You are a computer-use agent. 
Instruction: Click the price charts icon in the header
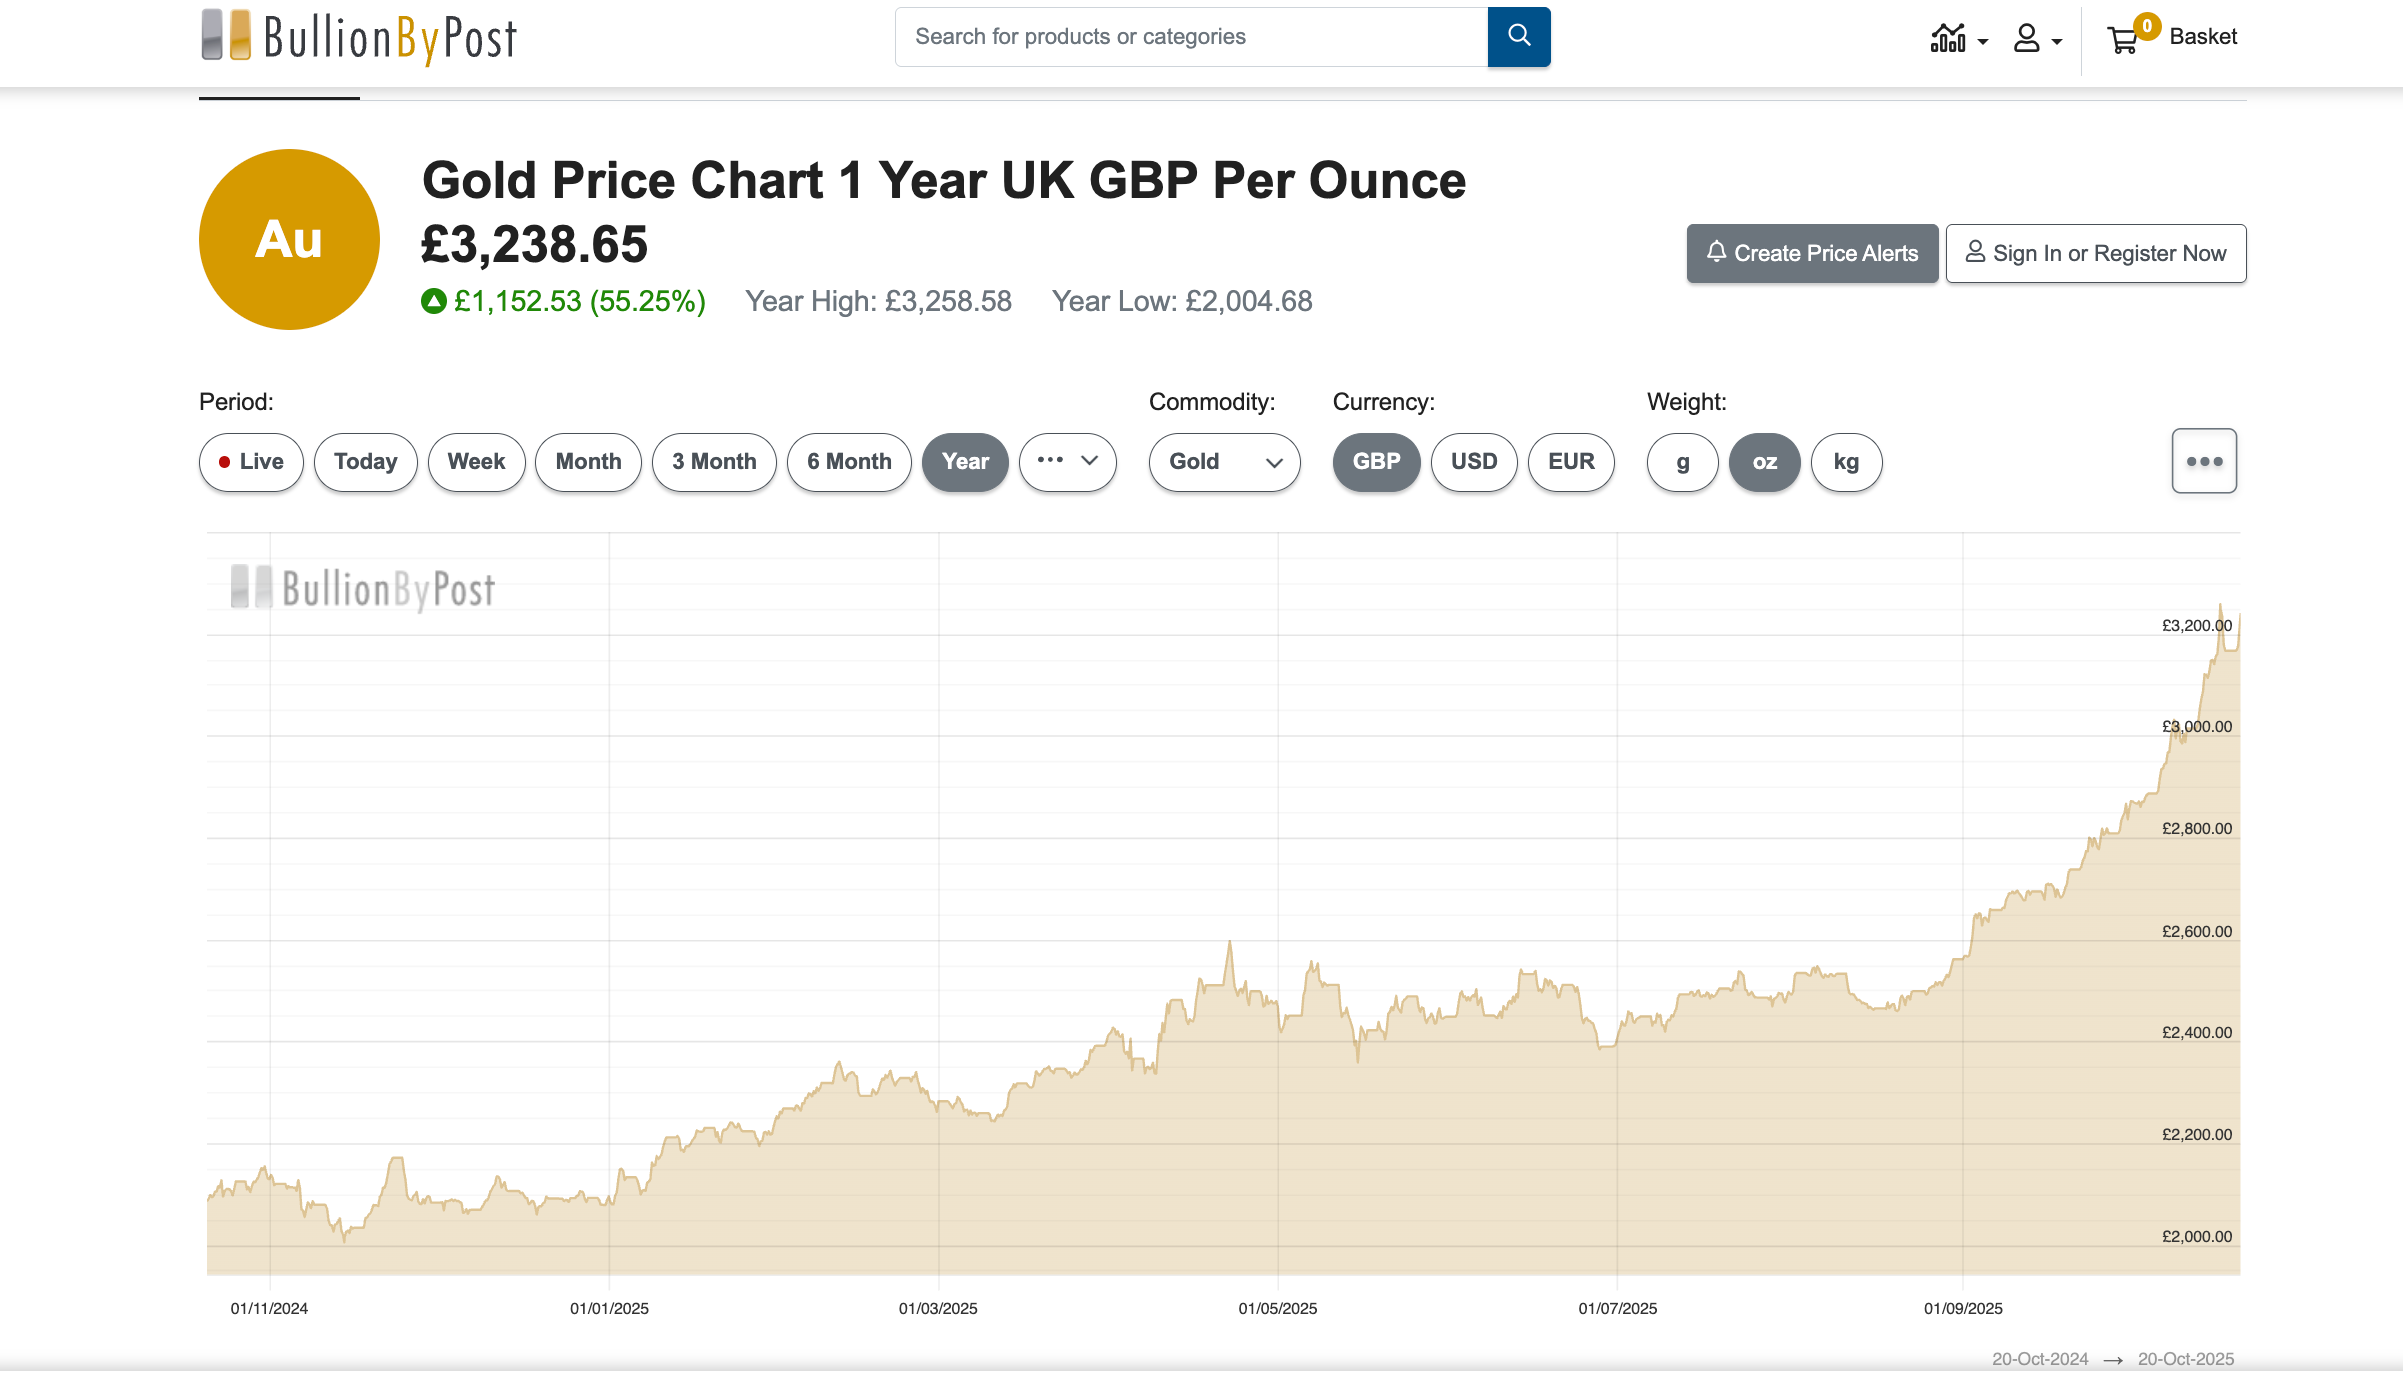(x=1948, y=38)
